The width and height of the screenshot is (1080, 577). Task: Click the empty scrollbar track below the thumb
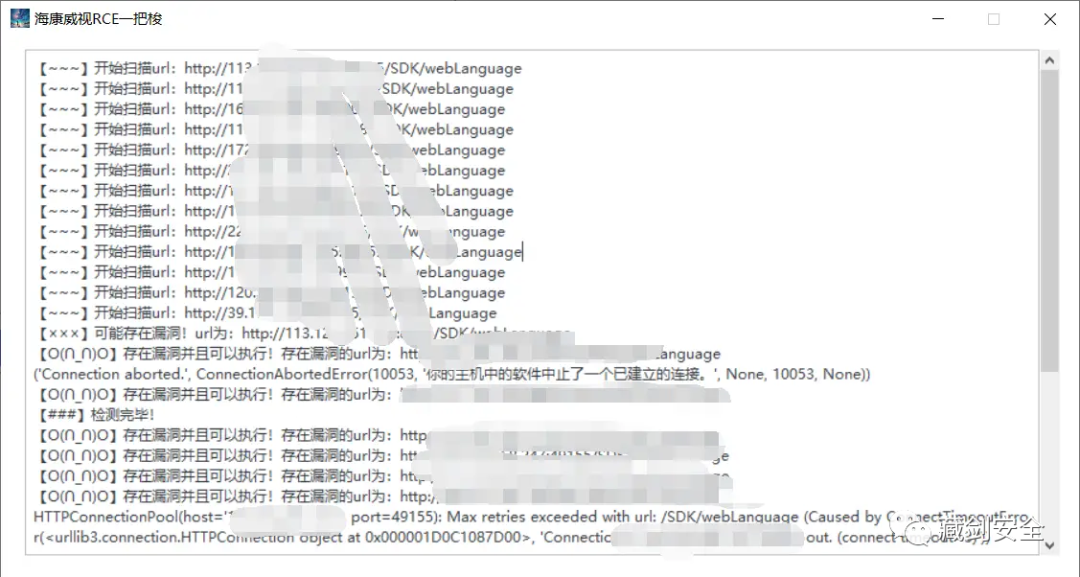pyautogui.click(x=1049, y=454)
